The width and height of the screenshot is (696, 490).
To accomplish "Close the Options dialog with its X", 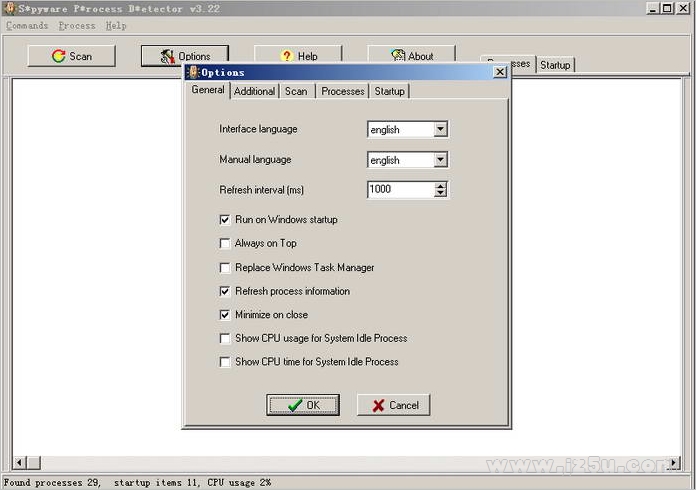I will point(500,72).
